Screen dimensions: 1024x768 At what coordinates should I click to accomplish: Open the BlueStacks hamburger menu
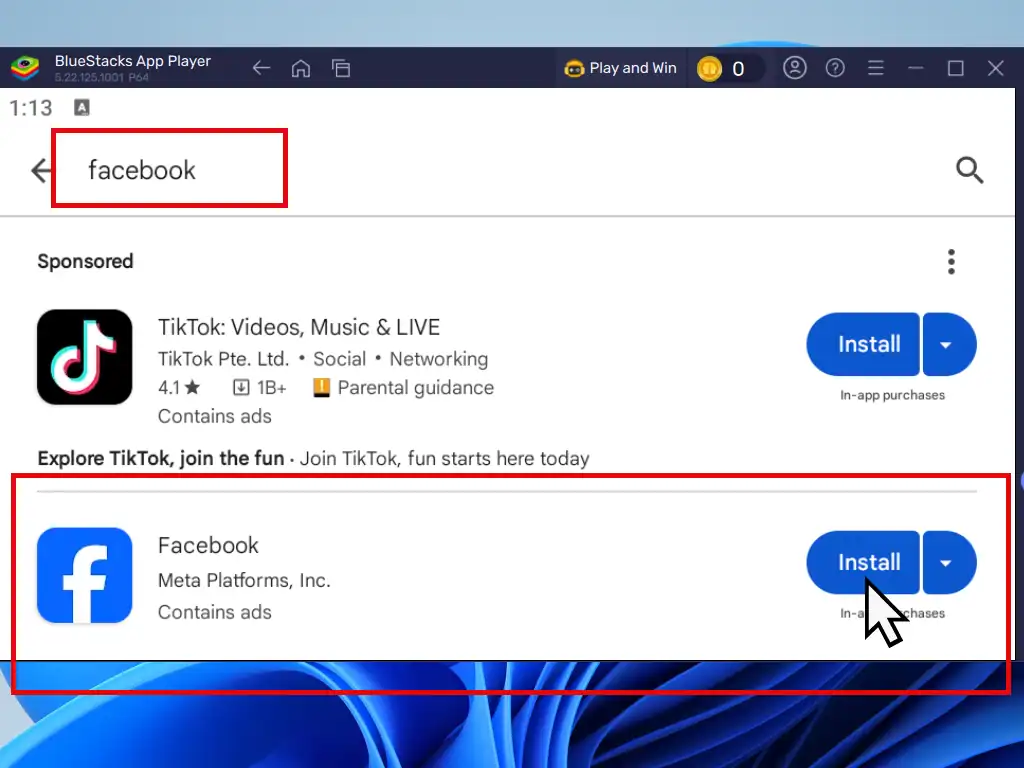click(x=875, y=68)
